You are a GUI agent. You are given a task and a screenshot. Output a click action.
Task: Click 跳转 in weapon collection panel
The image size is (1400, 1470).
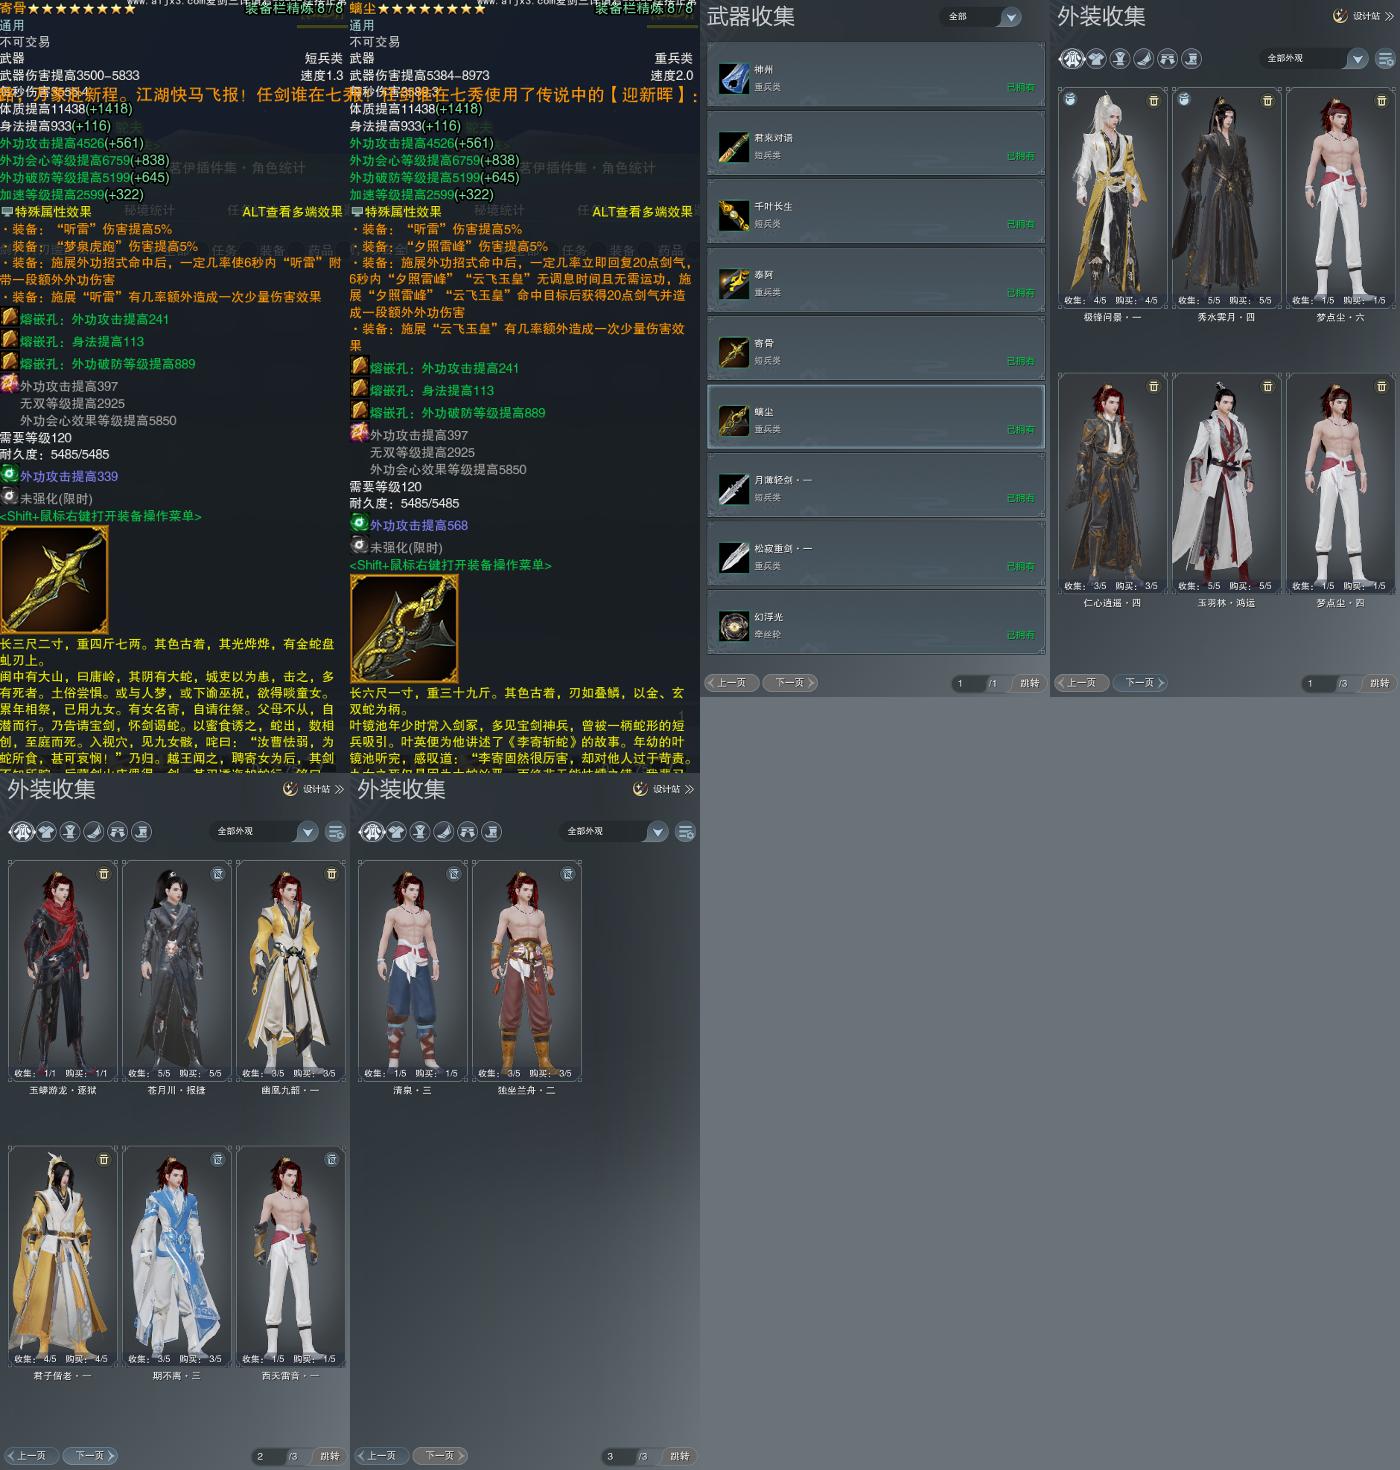[1029, 684]
